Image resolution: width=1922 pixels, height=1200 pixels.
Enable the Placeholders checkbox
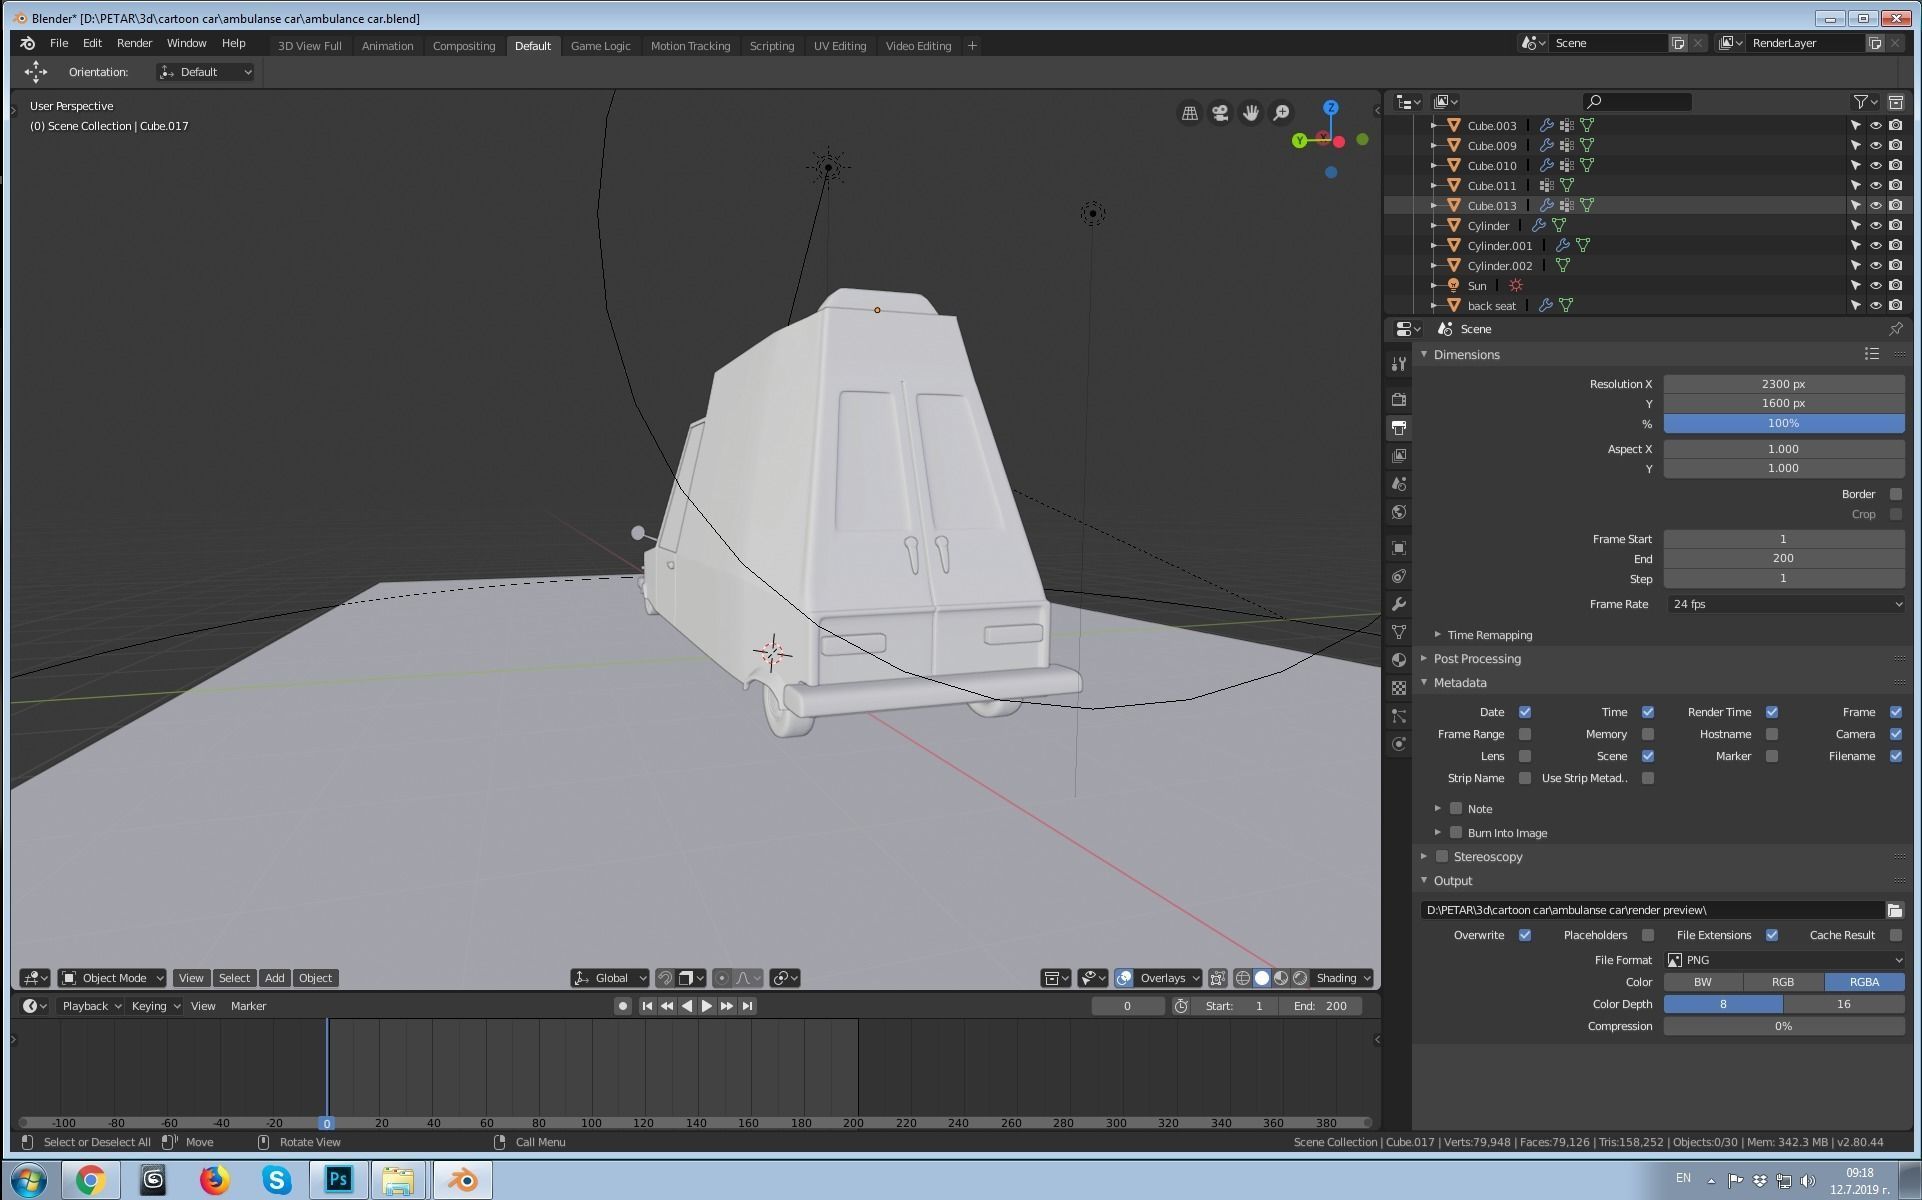pos(1647,935)
